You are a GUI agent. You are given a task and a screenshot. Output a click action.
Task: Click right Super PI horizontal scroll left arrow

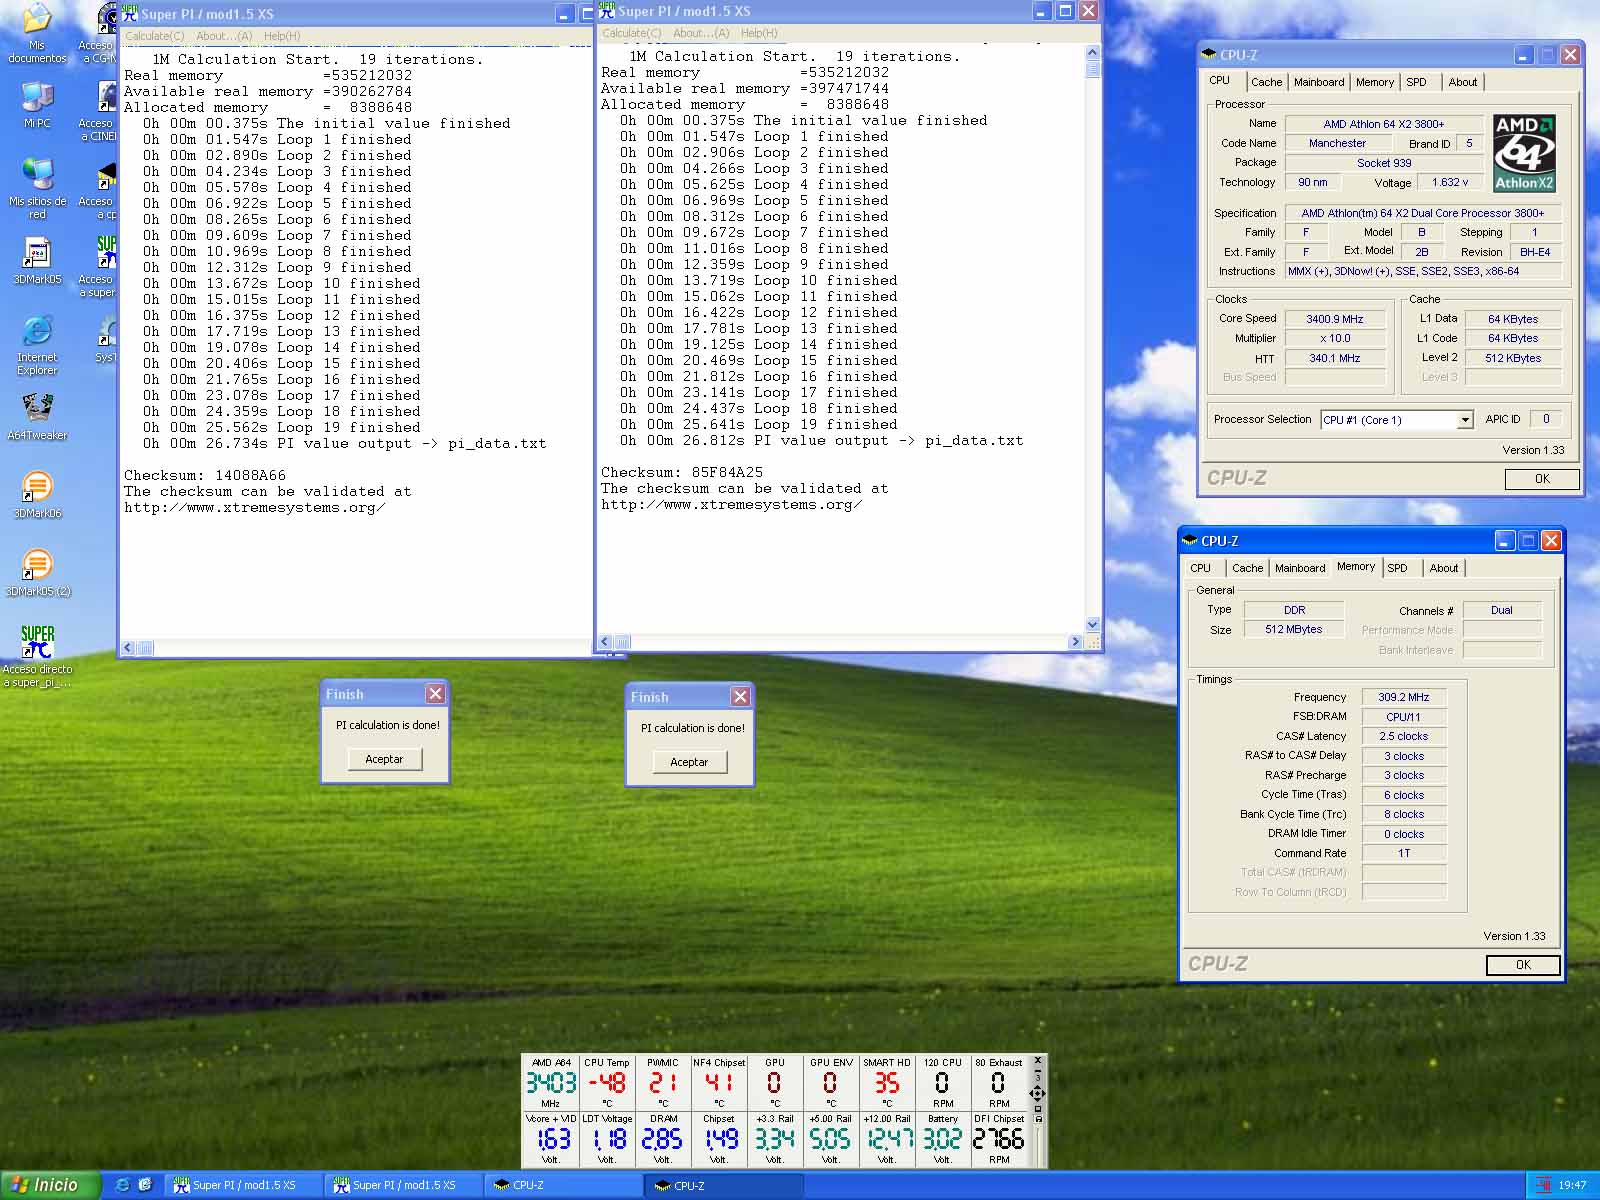(x=605, y=641)
